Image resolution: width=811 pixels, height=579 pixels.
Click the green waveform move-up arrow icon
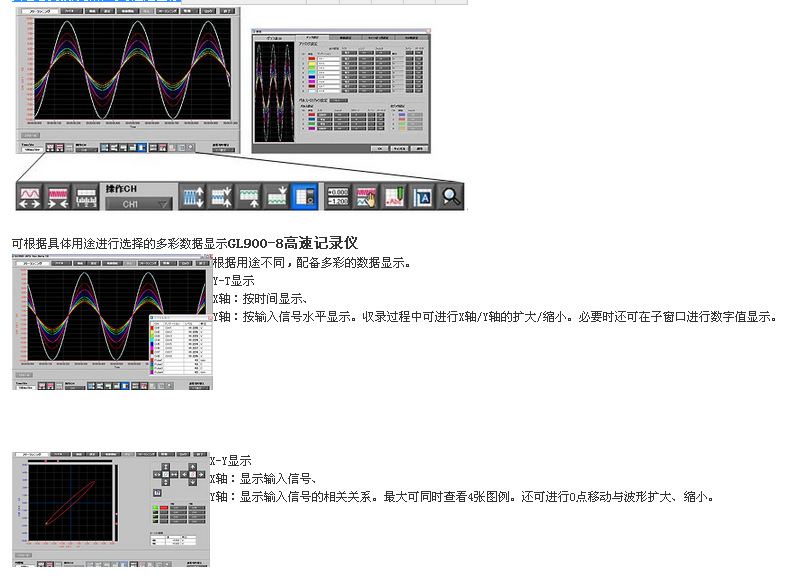[249, 197]
